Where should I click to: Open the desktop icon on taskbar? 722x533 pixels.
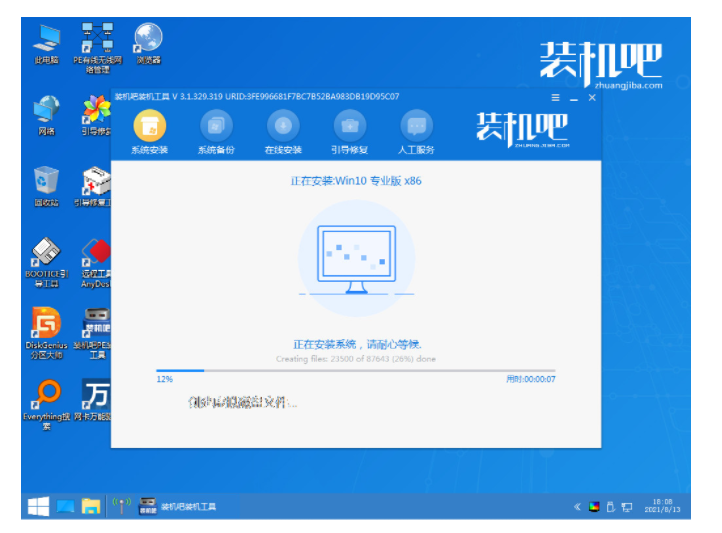[65, 507]
